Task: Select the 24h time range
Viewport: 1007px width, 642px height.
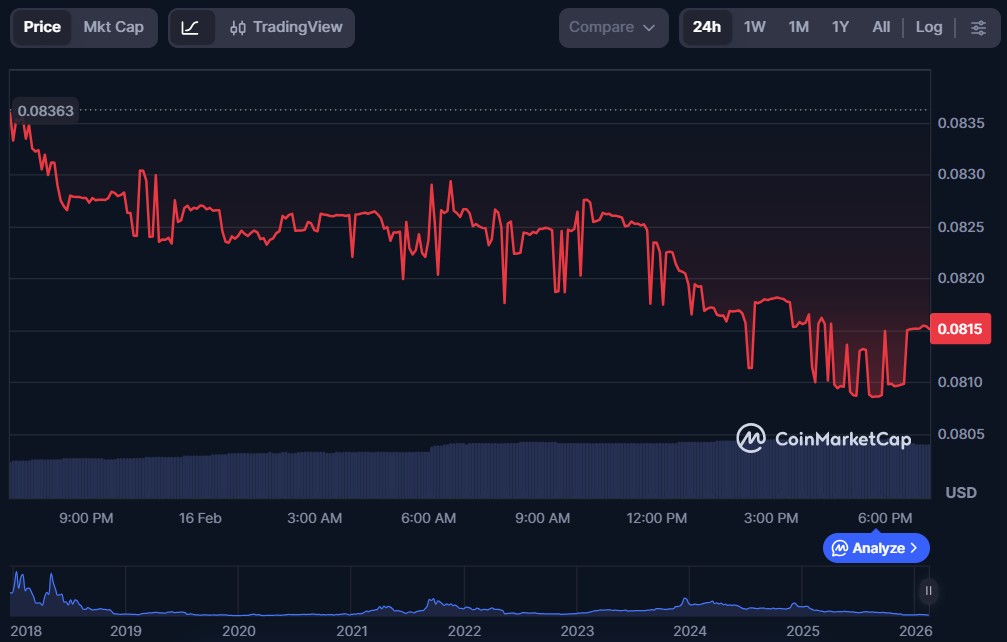Action: (x=706, y=27)
